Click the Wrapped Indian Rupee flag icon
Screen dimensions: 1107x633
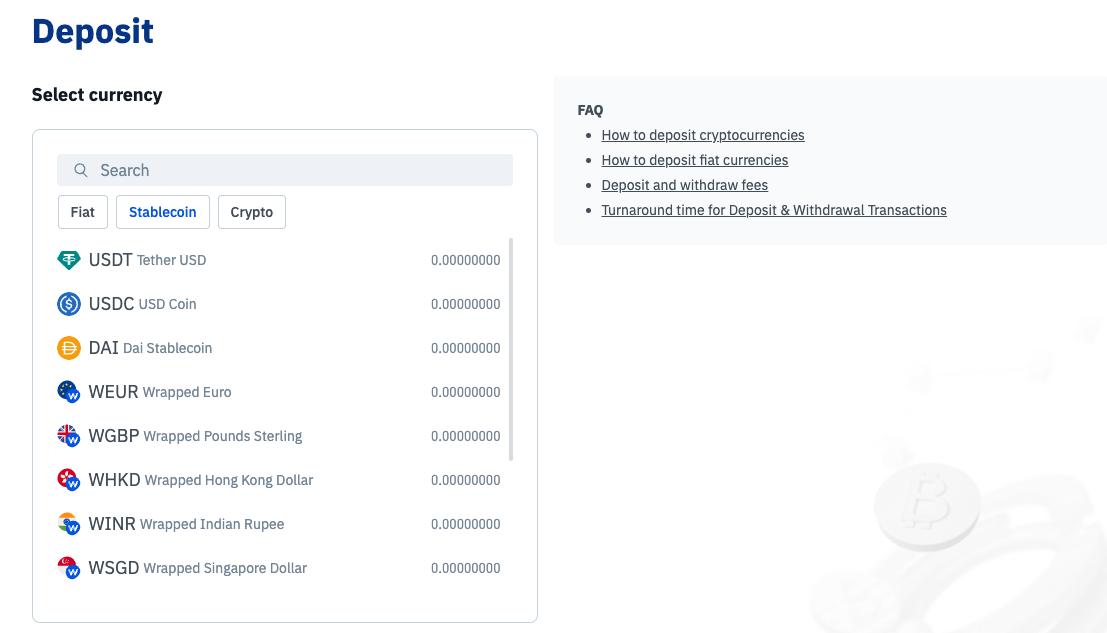coord(68,524)
